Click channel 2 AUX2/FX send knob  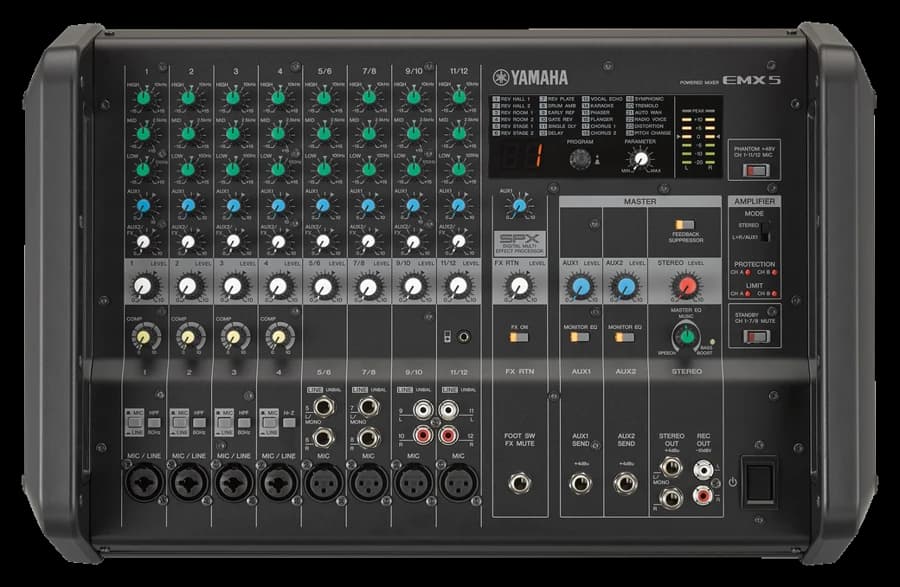tap(188, 242)
